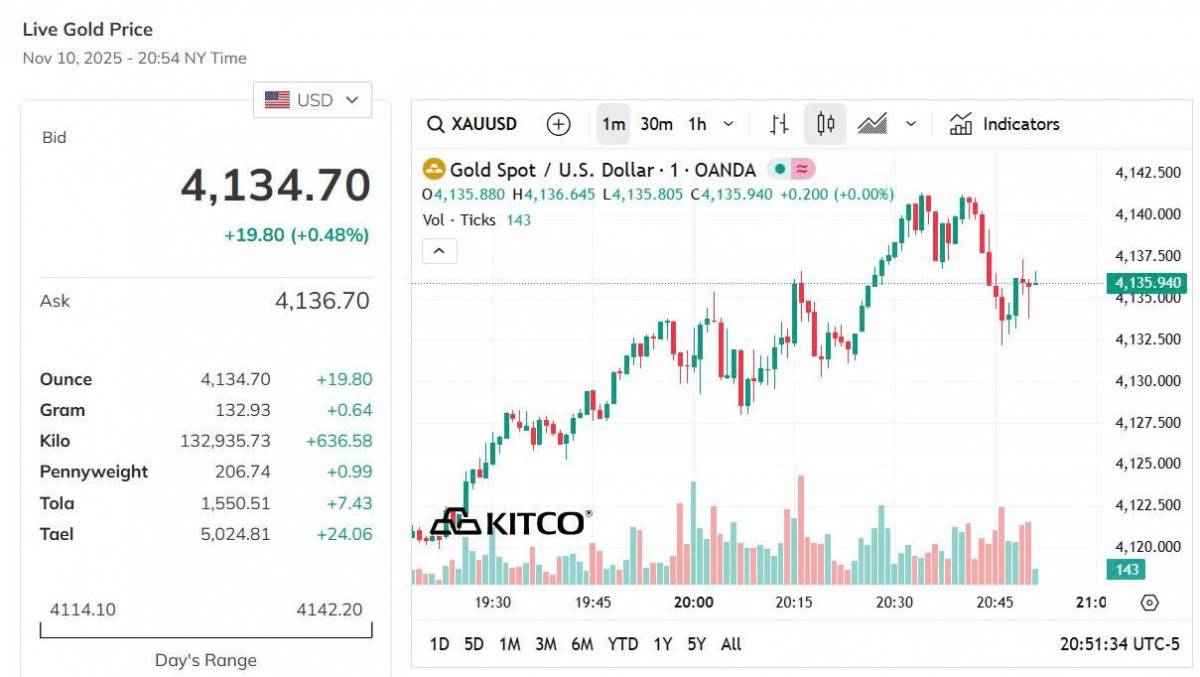Screen dimensions: 1200x677
Task: Open the USD currency dropdown
Action: (312, 99)
